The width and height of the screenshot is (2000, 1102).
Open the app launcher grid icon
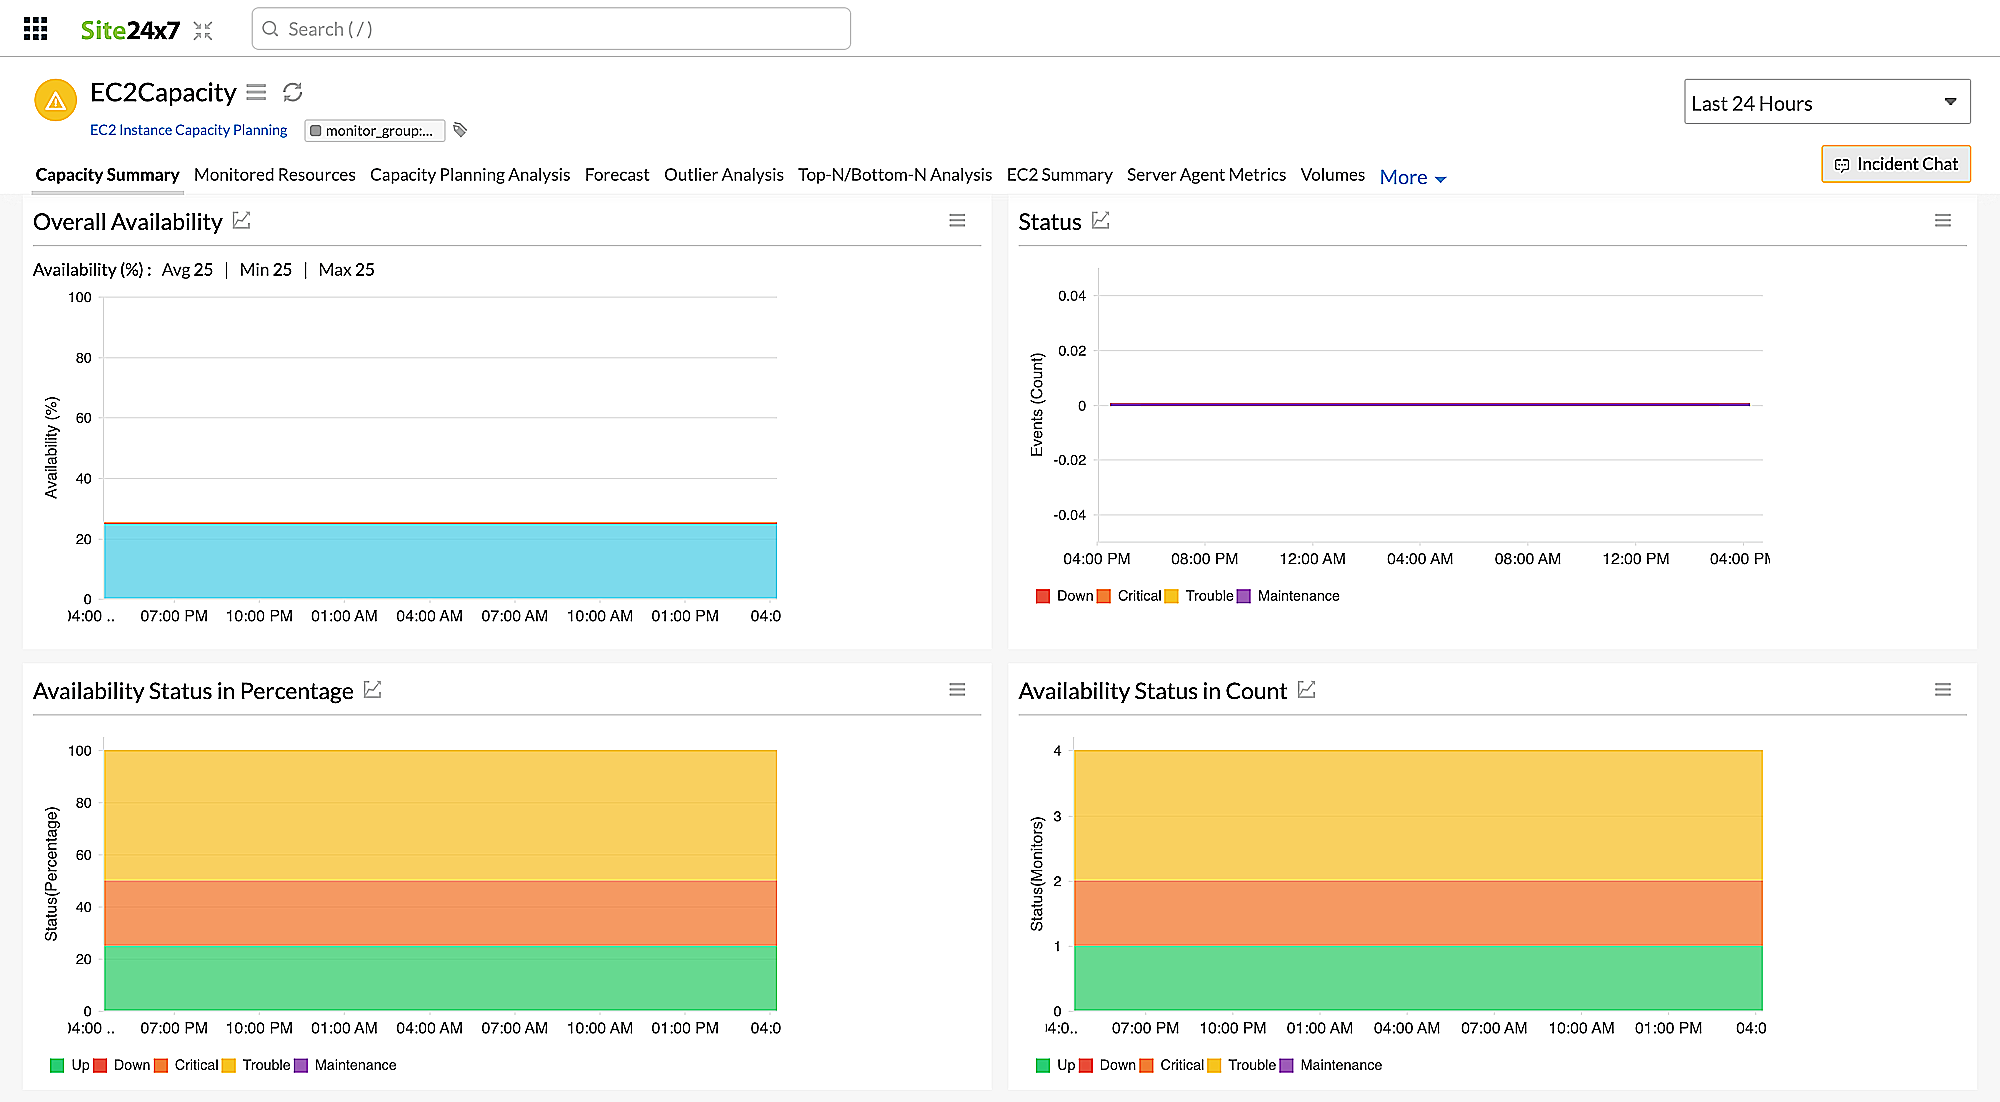point(35,28)
